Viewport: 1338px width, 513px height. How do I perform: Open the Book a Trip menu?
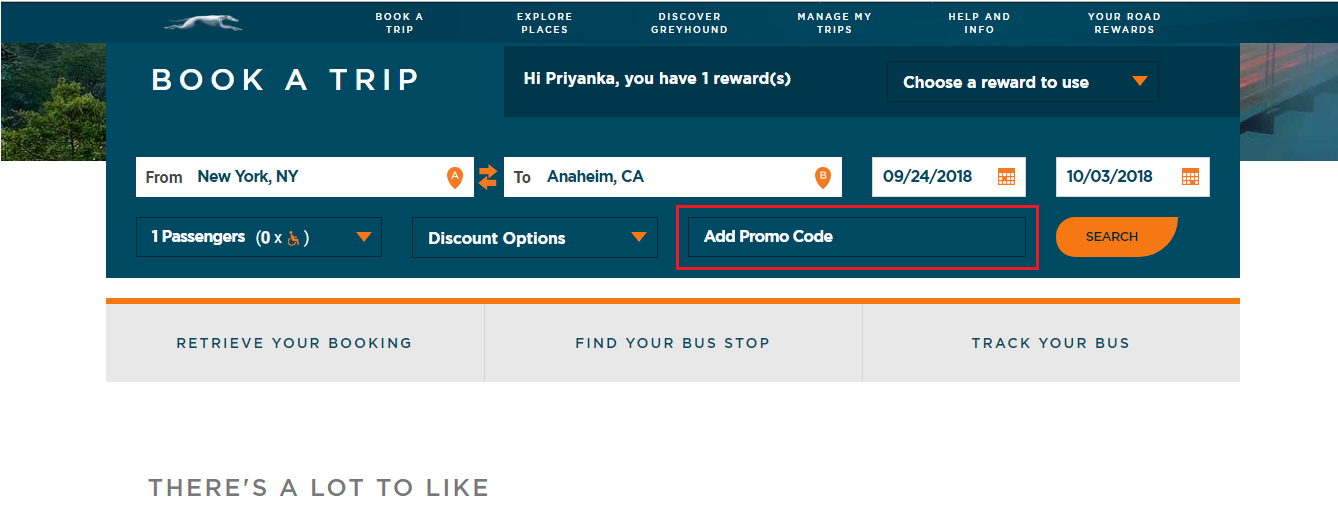point(399,23)
